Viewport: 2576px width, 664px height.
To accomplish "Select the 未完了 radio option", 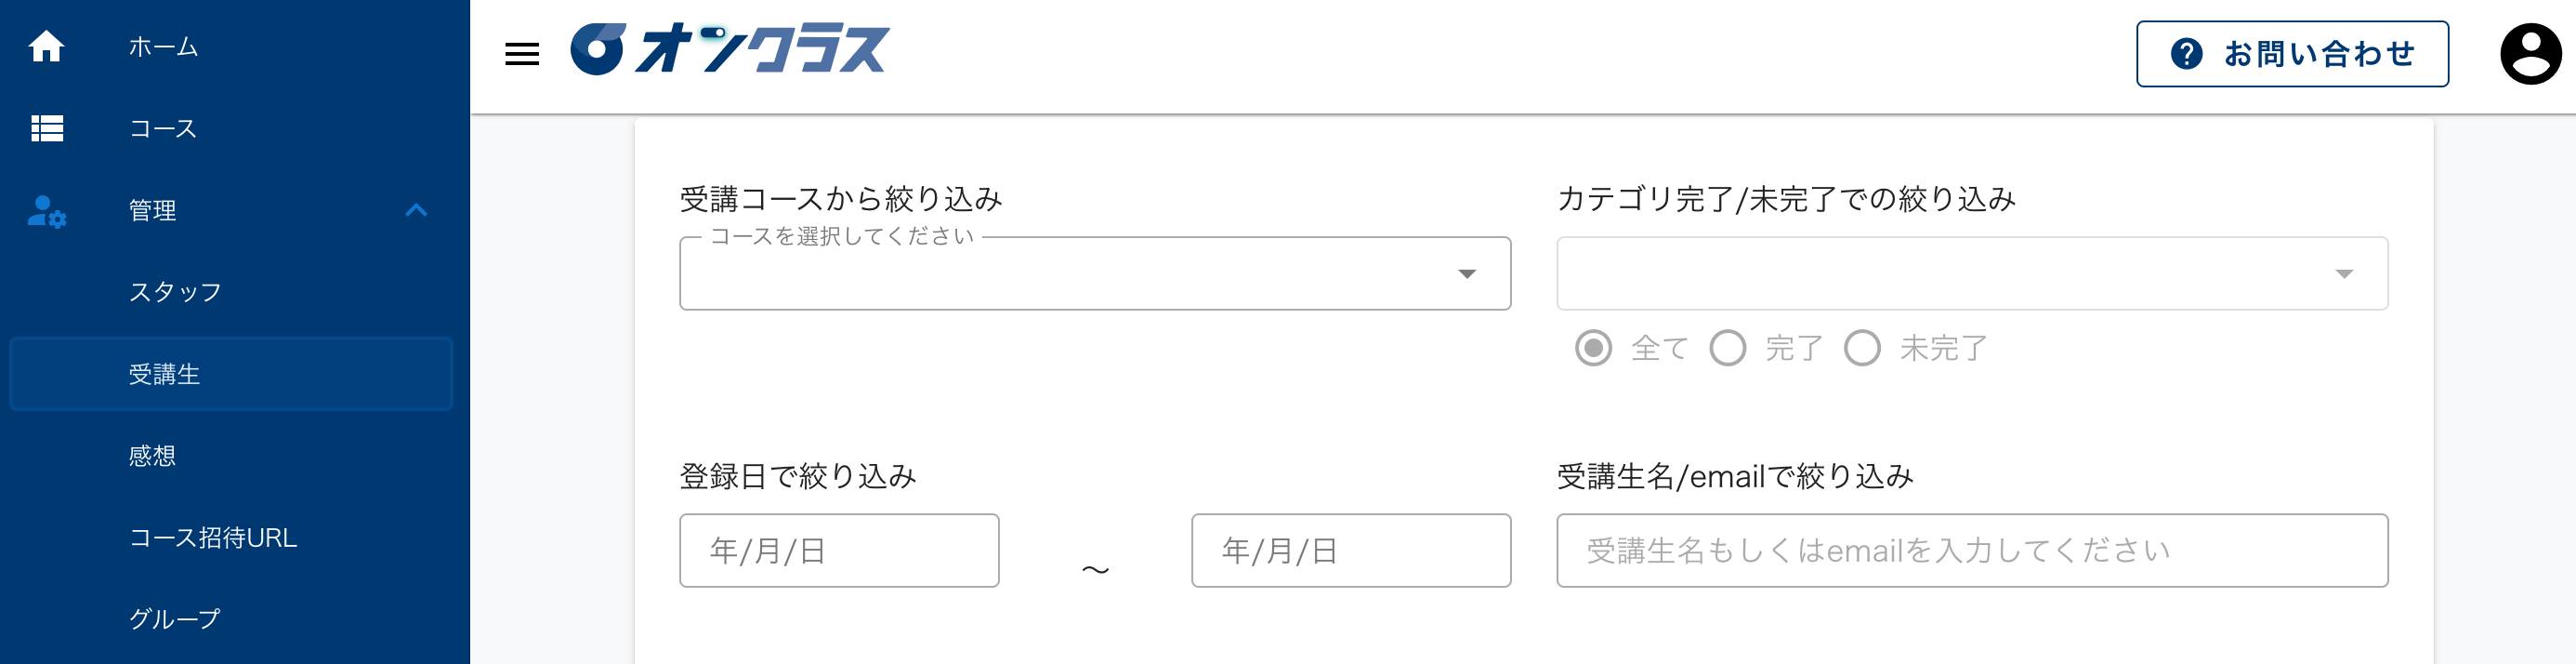I will click(1864, 348).
